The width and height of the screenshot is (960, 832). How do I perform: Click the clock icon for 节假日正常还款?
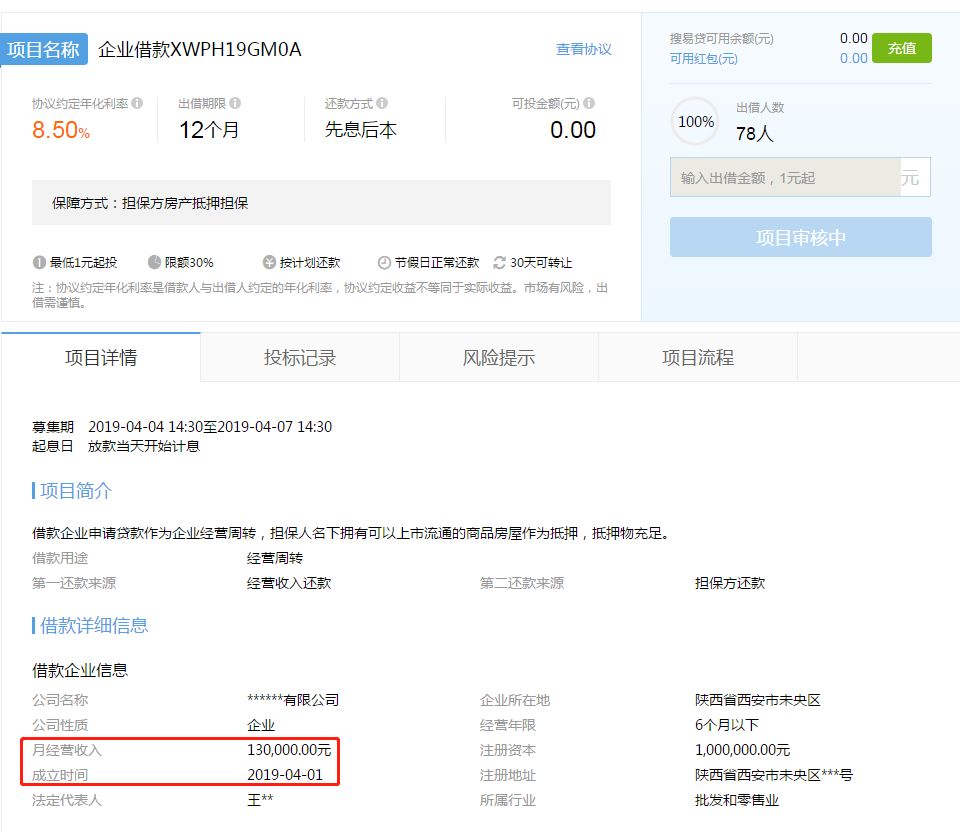click(384, 263)
